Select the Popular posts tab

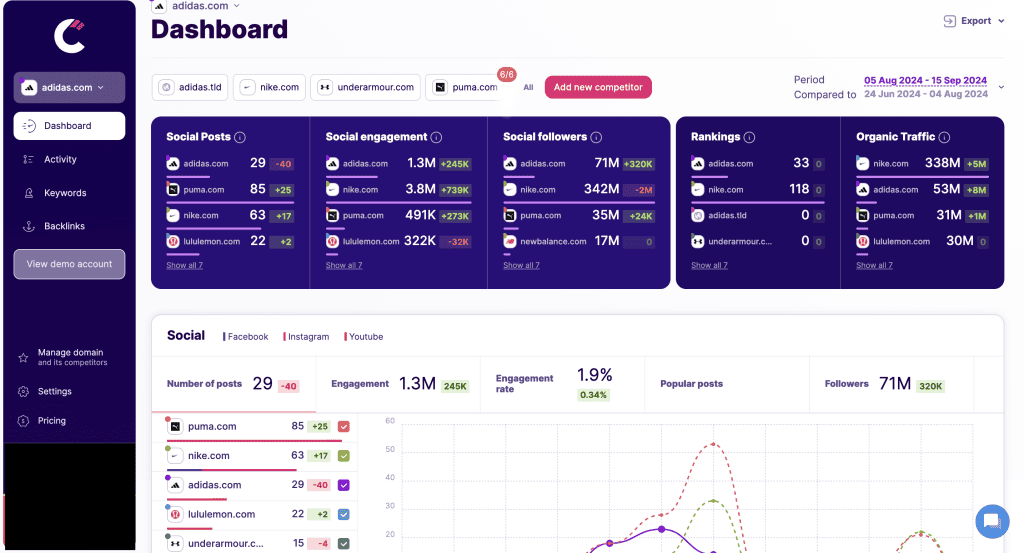pos(727,384)
